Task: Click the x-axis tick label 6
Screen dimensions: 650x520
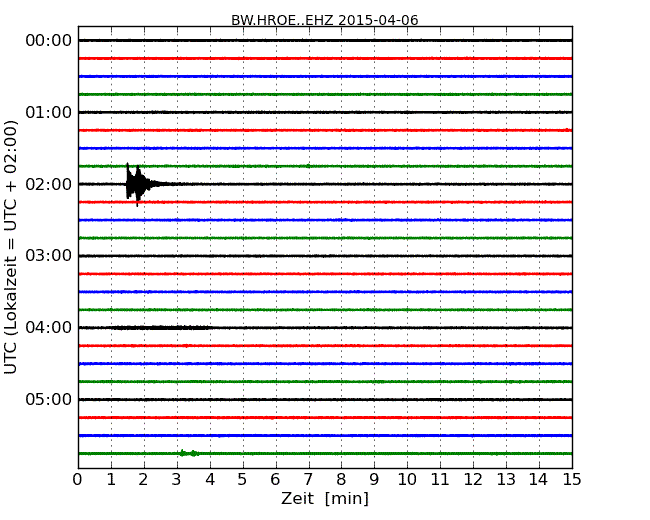Action: coord(275,479)
